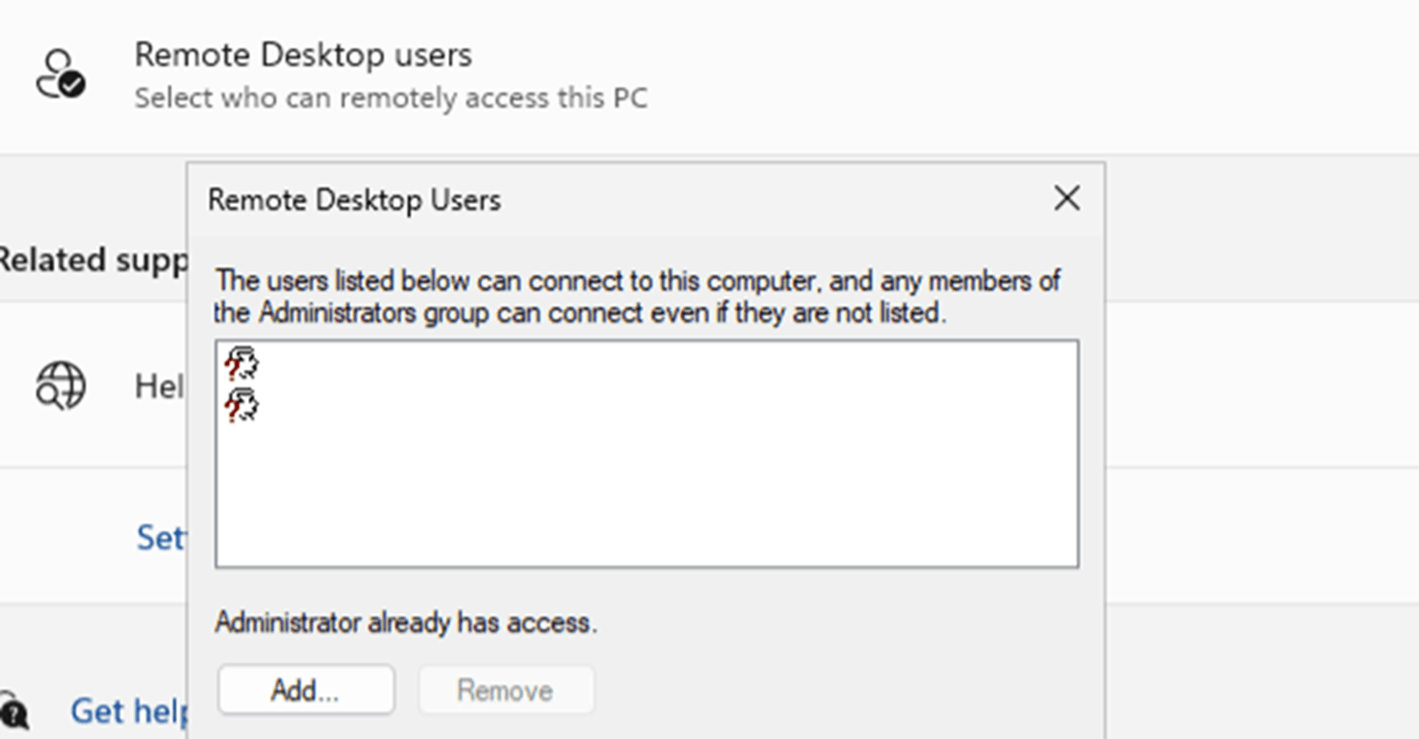The image size is (1419, 739).
Task: Click the Get help question bubble icon
Action: pos(14,711)
